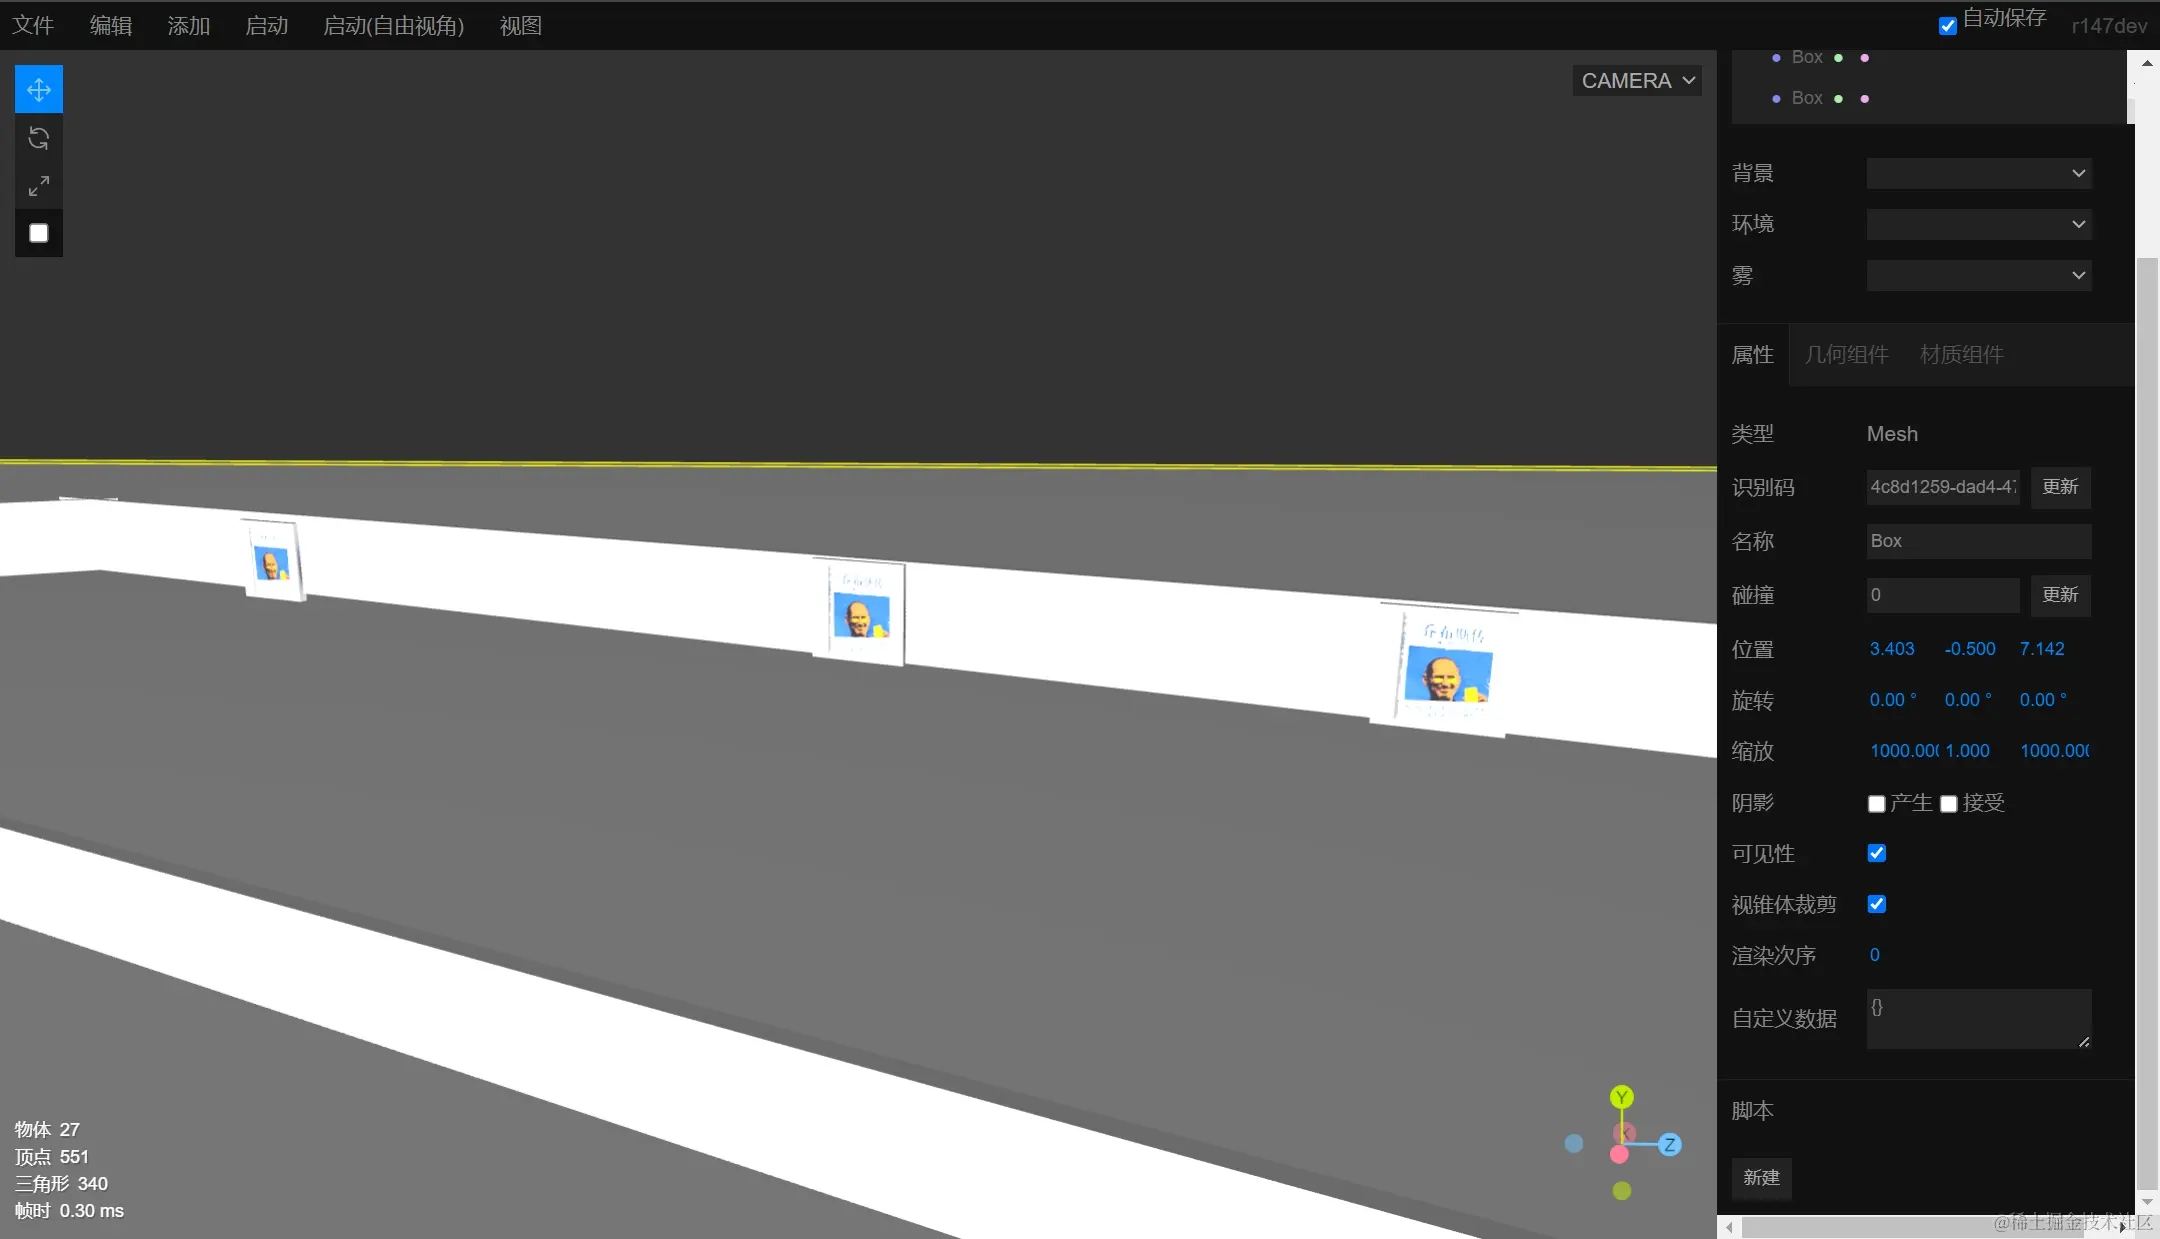This screenshot has width=2160, height=1239.
Task: Toggle the local space checkbox in toolbar
Action: point(39,233)
